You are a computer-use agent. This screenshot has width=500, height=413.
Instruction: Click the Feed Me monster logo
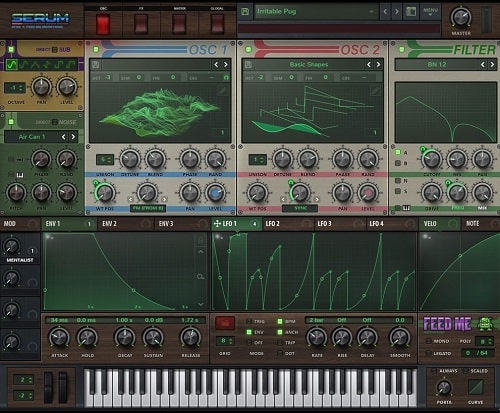[485, 323]
